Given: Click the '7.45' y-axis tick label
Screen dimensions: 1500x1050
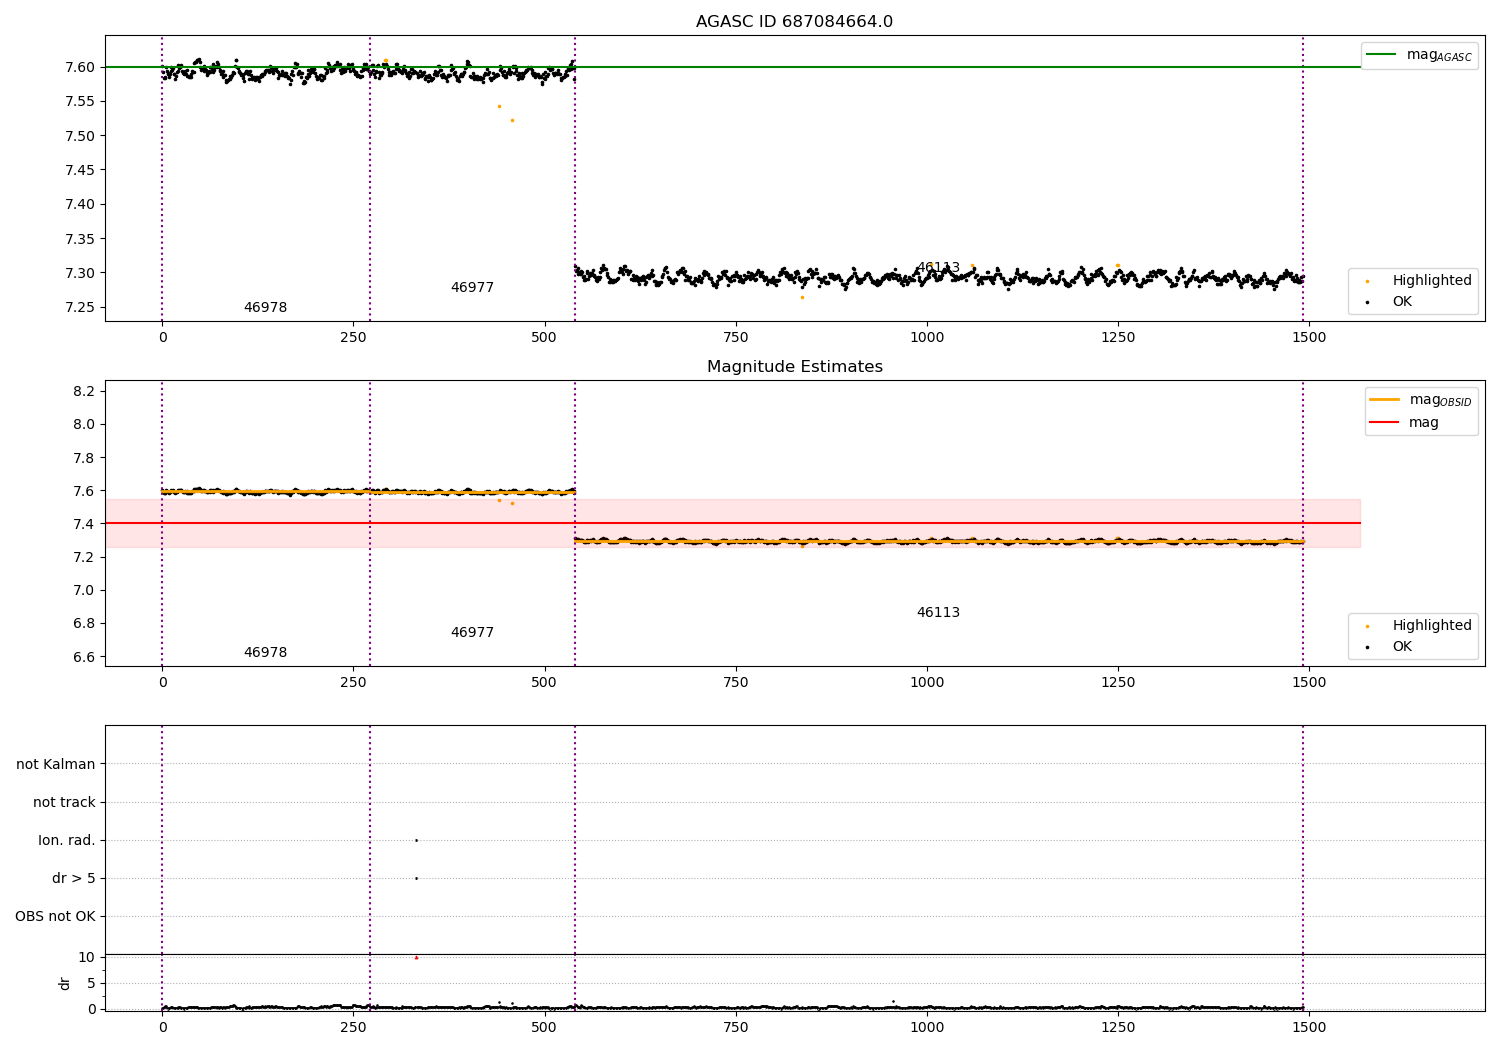Looking at the screenshot, I should [80, 170].
